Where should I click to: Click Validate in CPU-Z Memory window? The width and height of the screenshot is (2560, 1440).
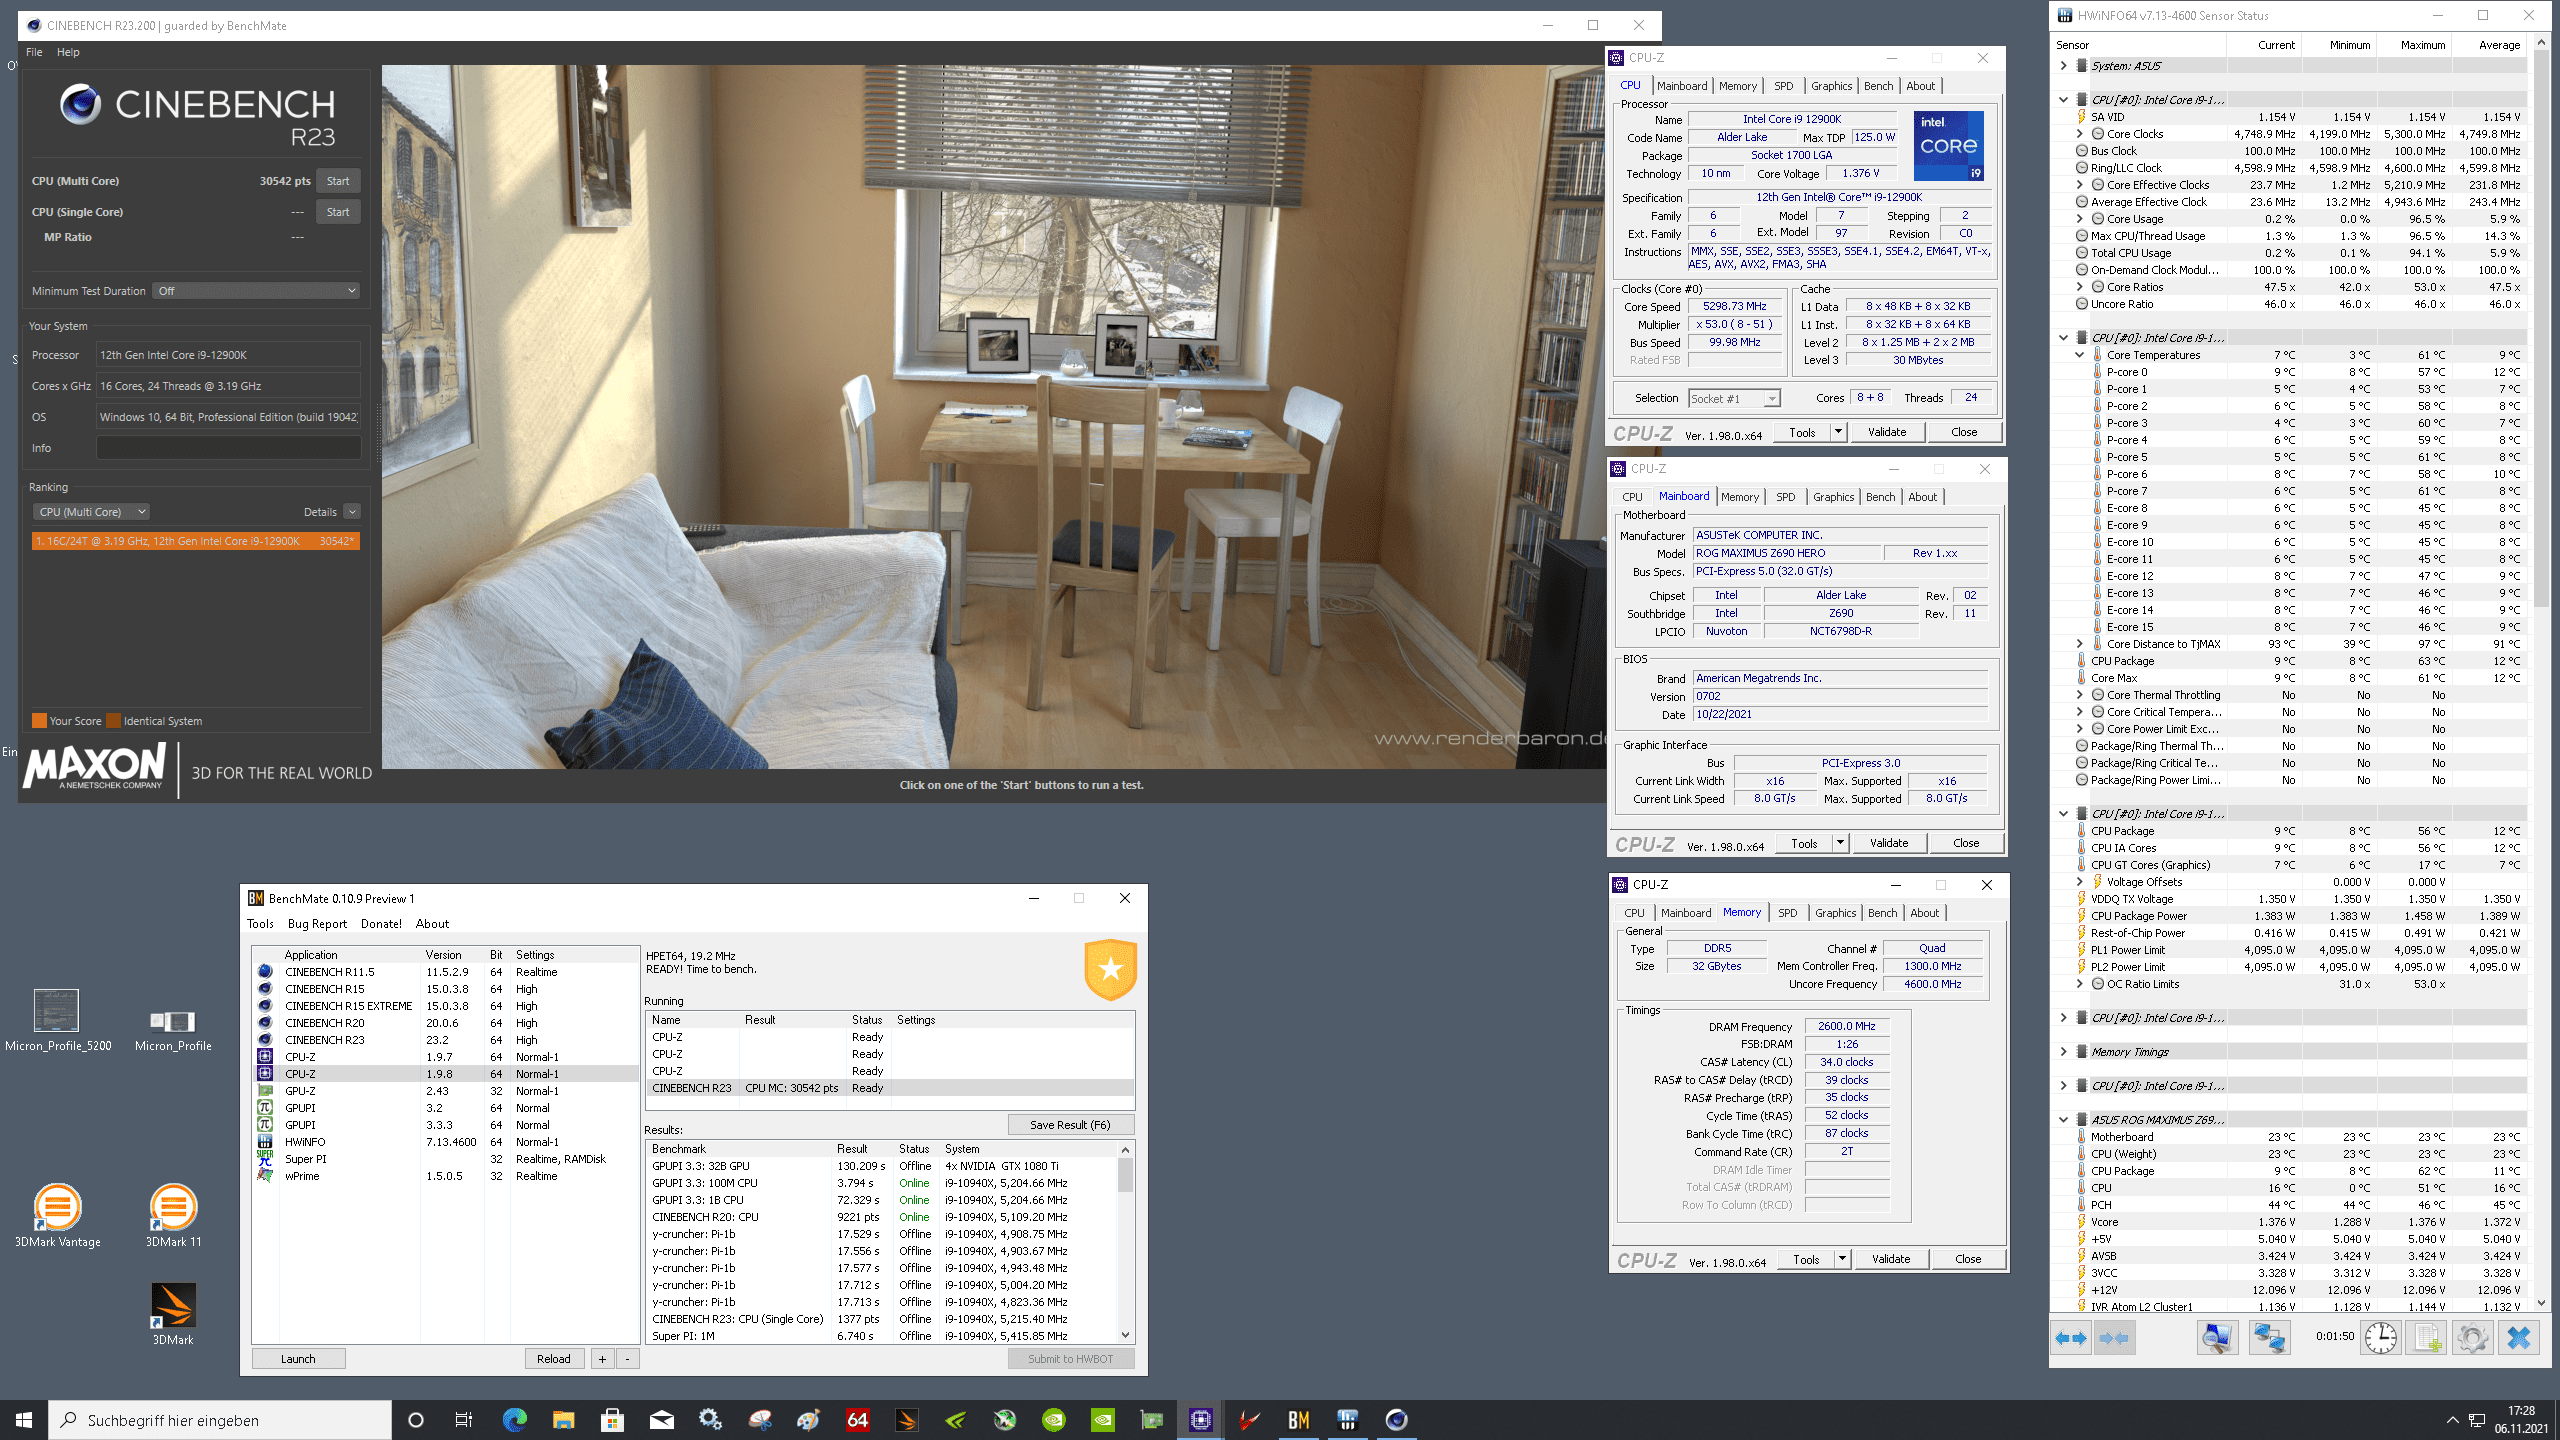pyautogui.click(x=1890, y=1259)
